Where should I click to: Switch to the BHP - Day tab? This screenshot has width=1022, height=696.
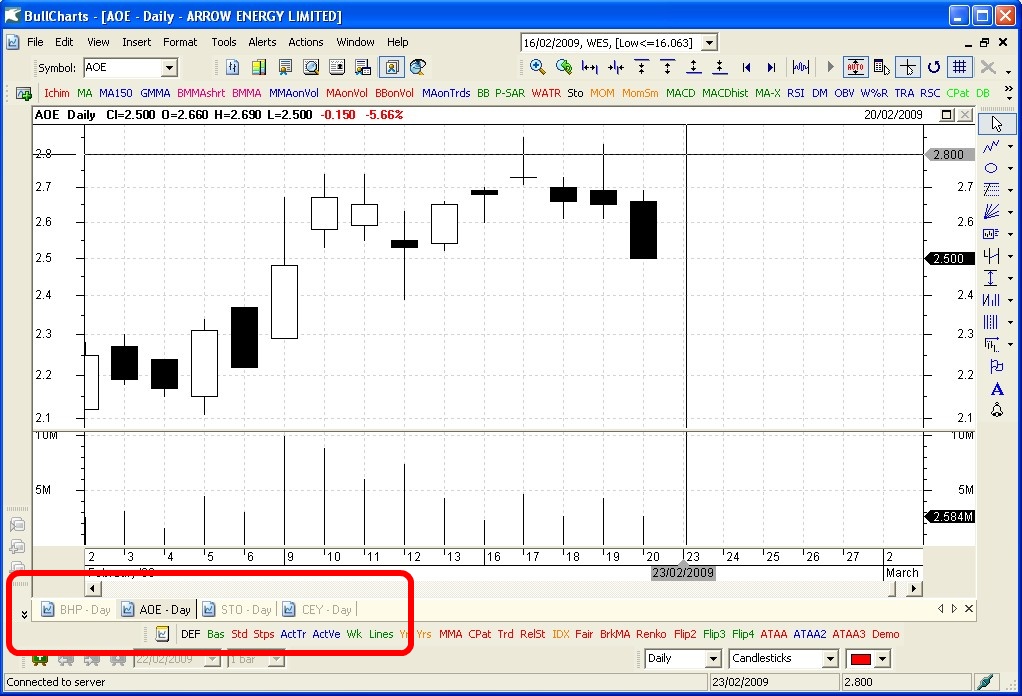click(x=76, y=610)
